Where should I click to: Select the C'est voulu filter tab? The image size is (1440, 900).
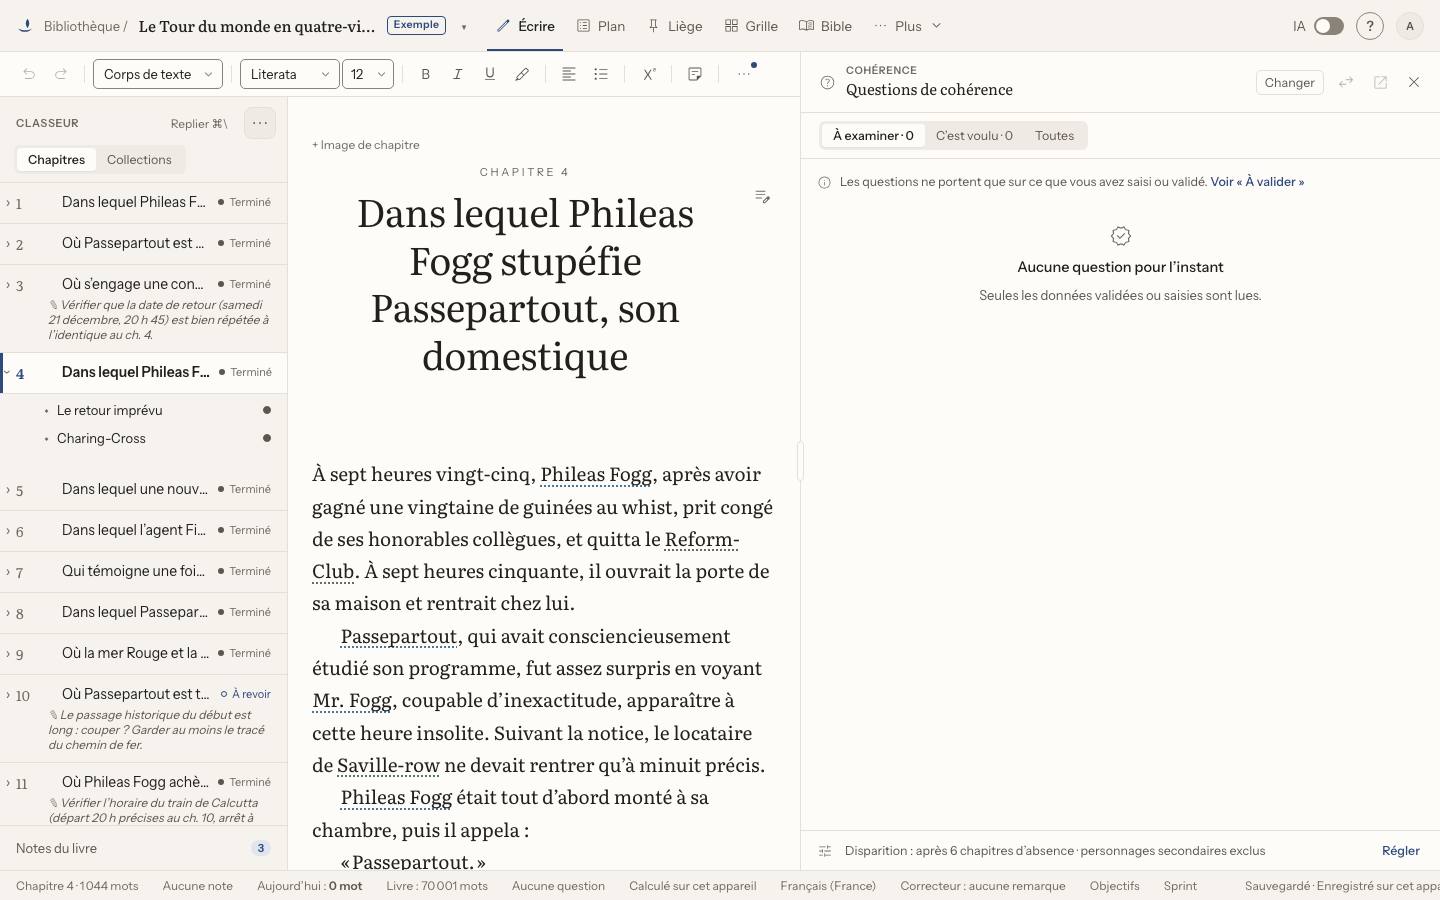[x=974, y=136]
